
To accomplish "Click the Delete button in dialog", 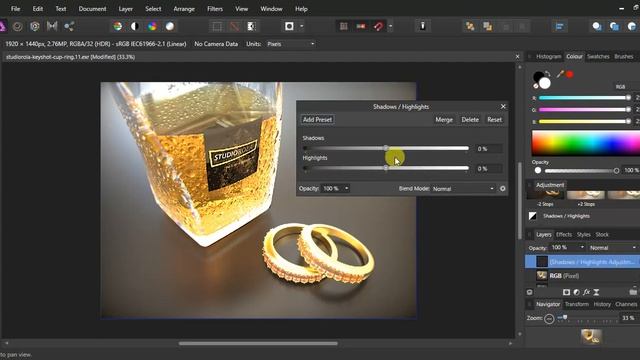I will click(470, 120).
